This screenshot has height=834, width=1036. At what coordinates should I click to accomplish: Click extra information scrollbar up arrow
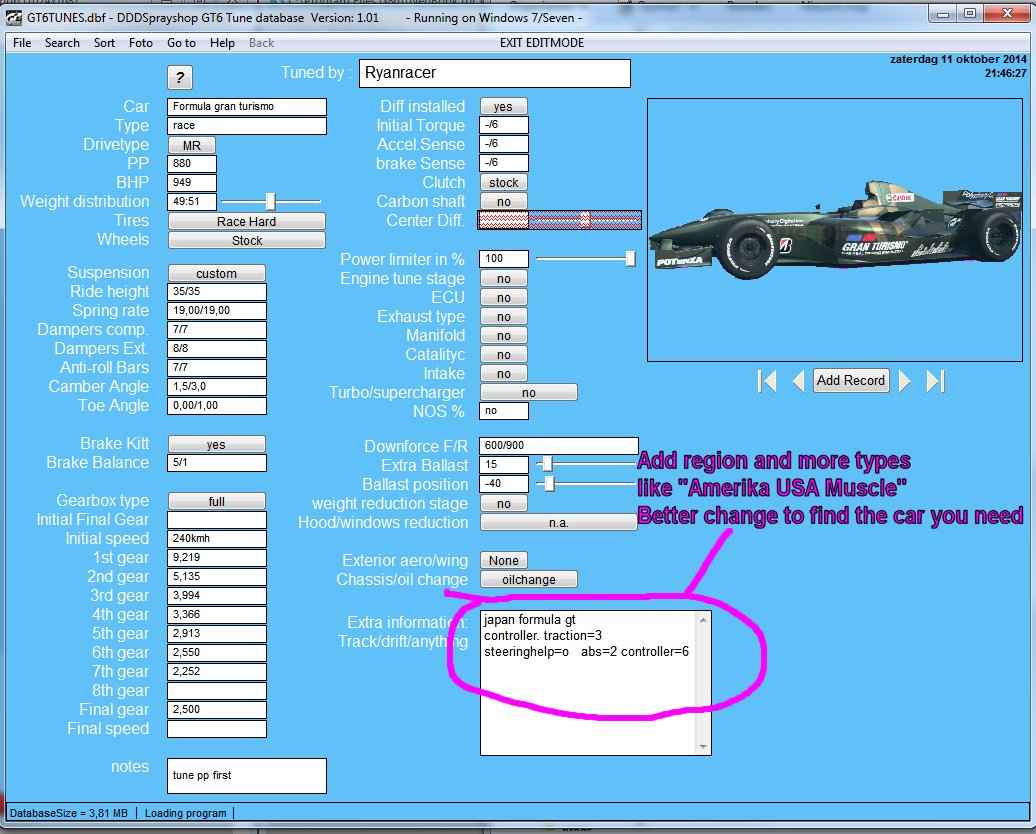coord(703,619)
